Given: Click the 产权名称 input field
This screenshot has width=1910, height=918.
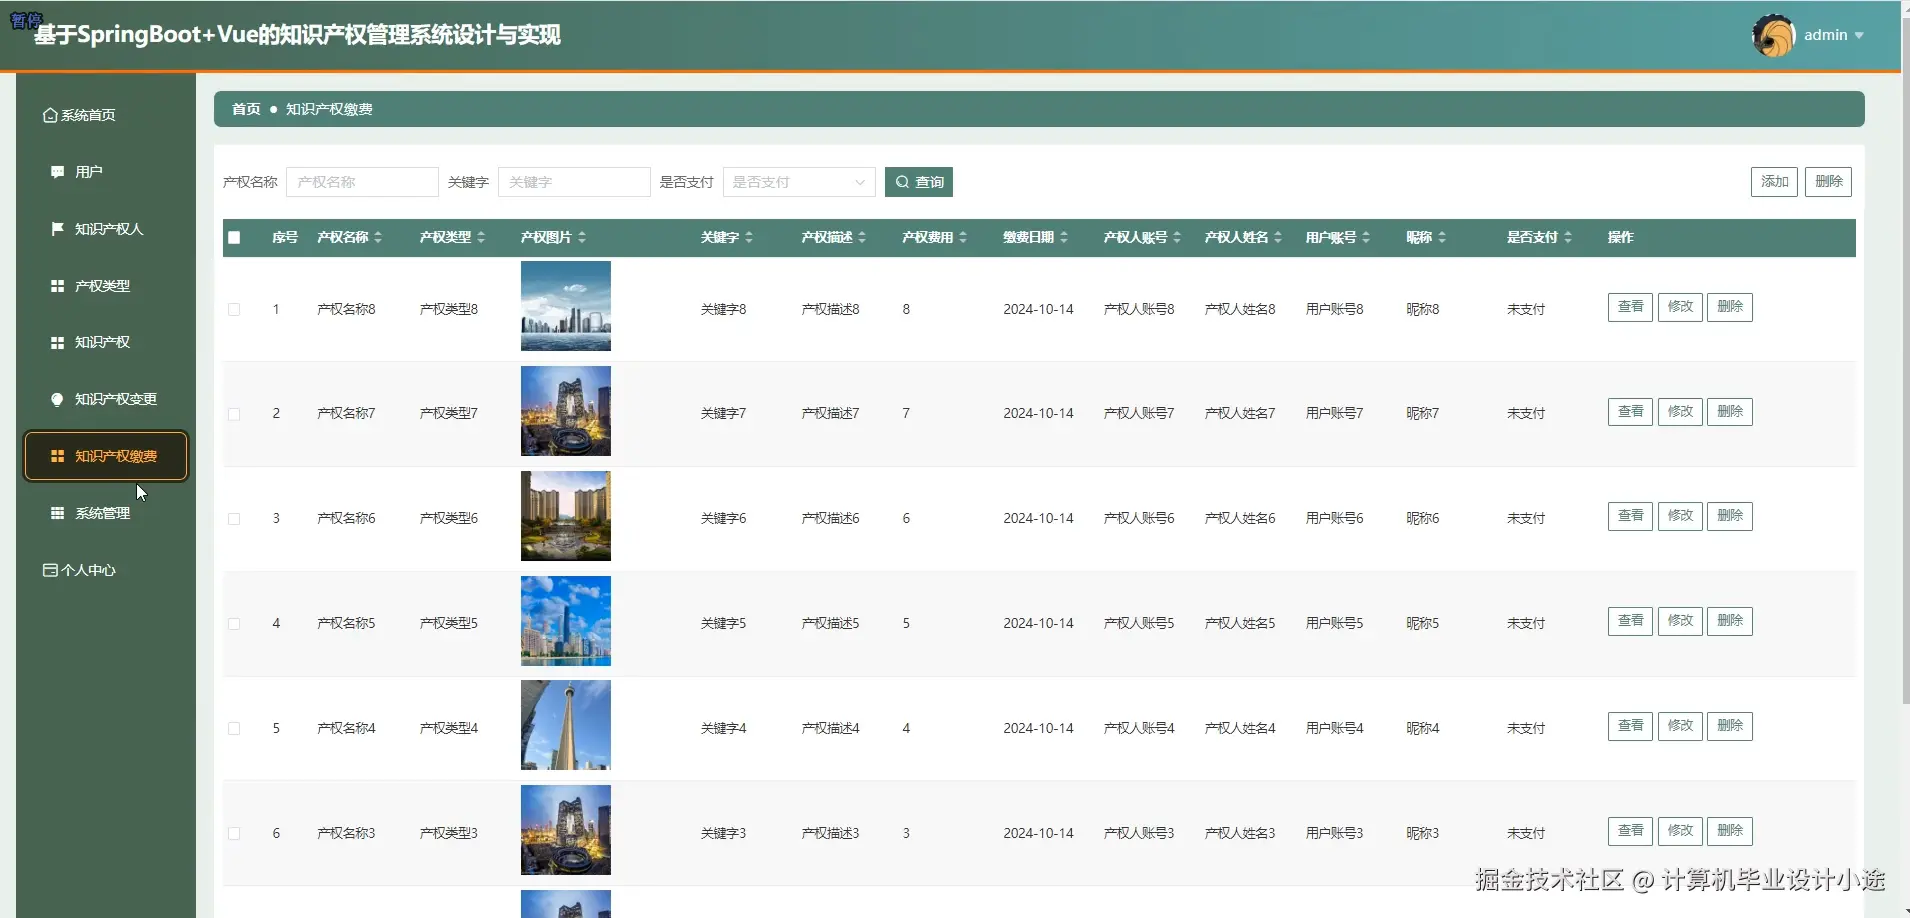Looking at the screenshot, I should 361,182.
